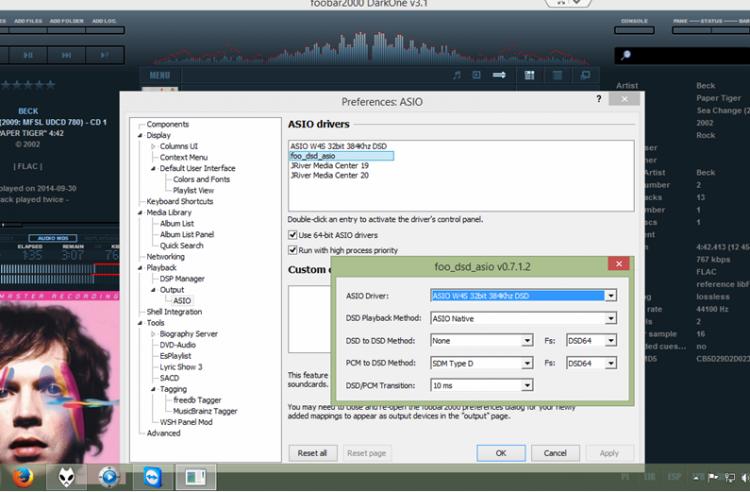Select JRiver Media Center 20 driver
This screenshot has height=492, width=750.
[x=330, y=175]
